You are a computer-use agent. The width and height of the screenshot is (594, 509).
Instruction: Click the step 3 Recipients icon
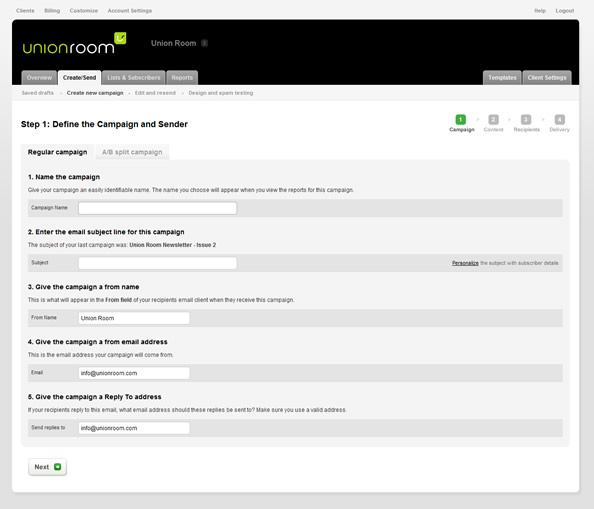coord(526,120)
